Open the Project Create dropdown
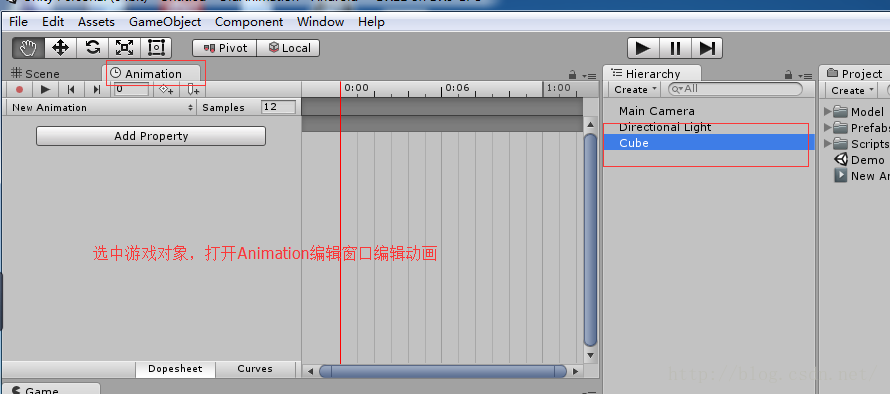The width and height of the screenshot is (890, 394). click(851, 90)
